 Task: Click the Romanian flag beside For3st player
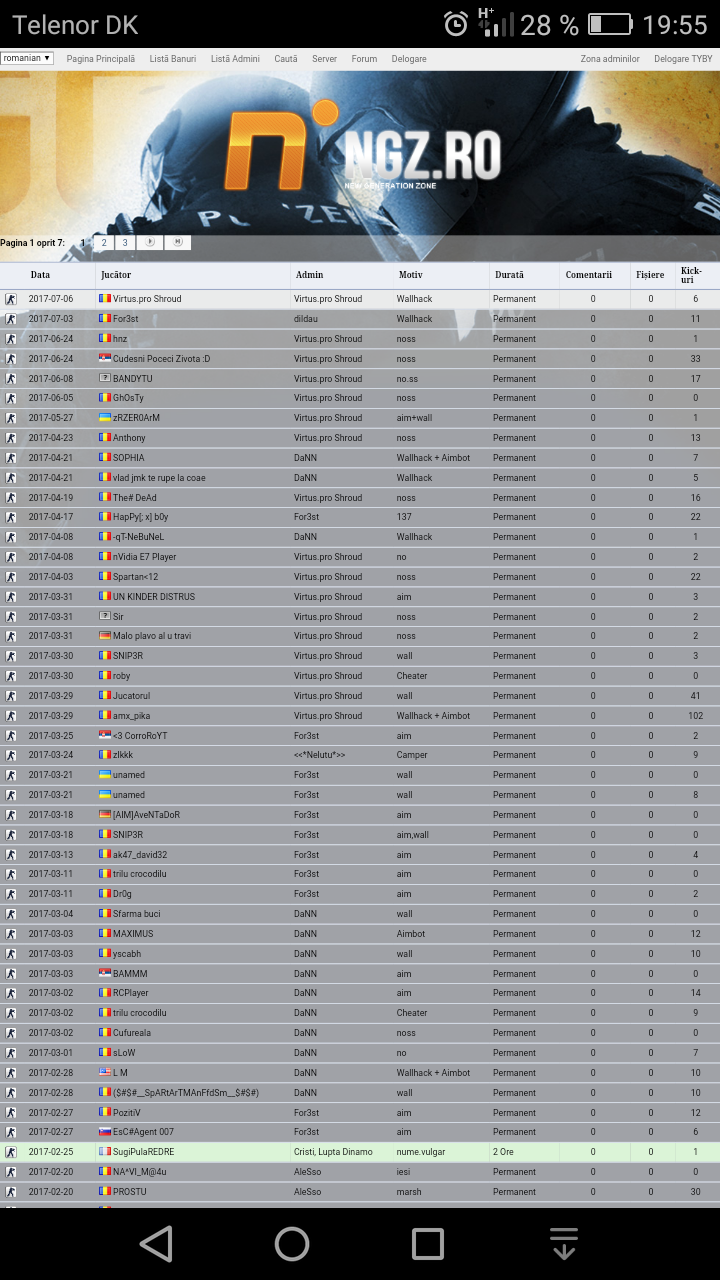point(104,319)
